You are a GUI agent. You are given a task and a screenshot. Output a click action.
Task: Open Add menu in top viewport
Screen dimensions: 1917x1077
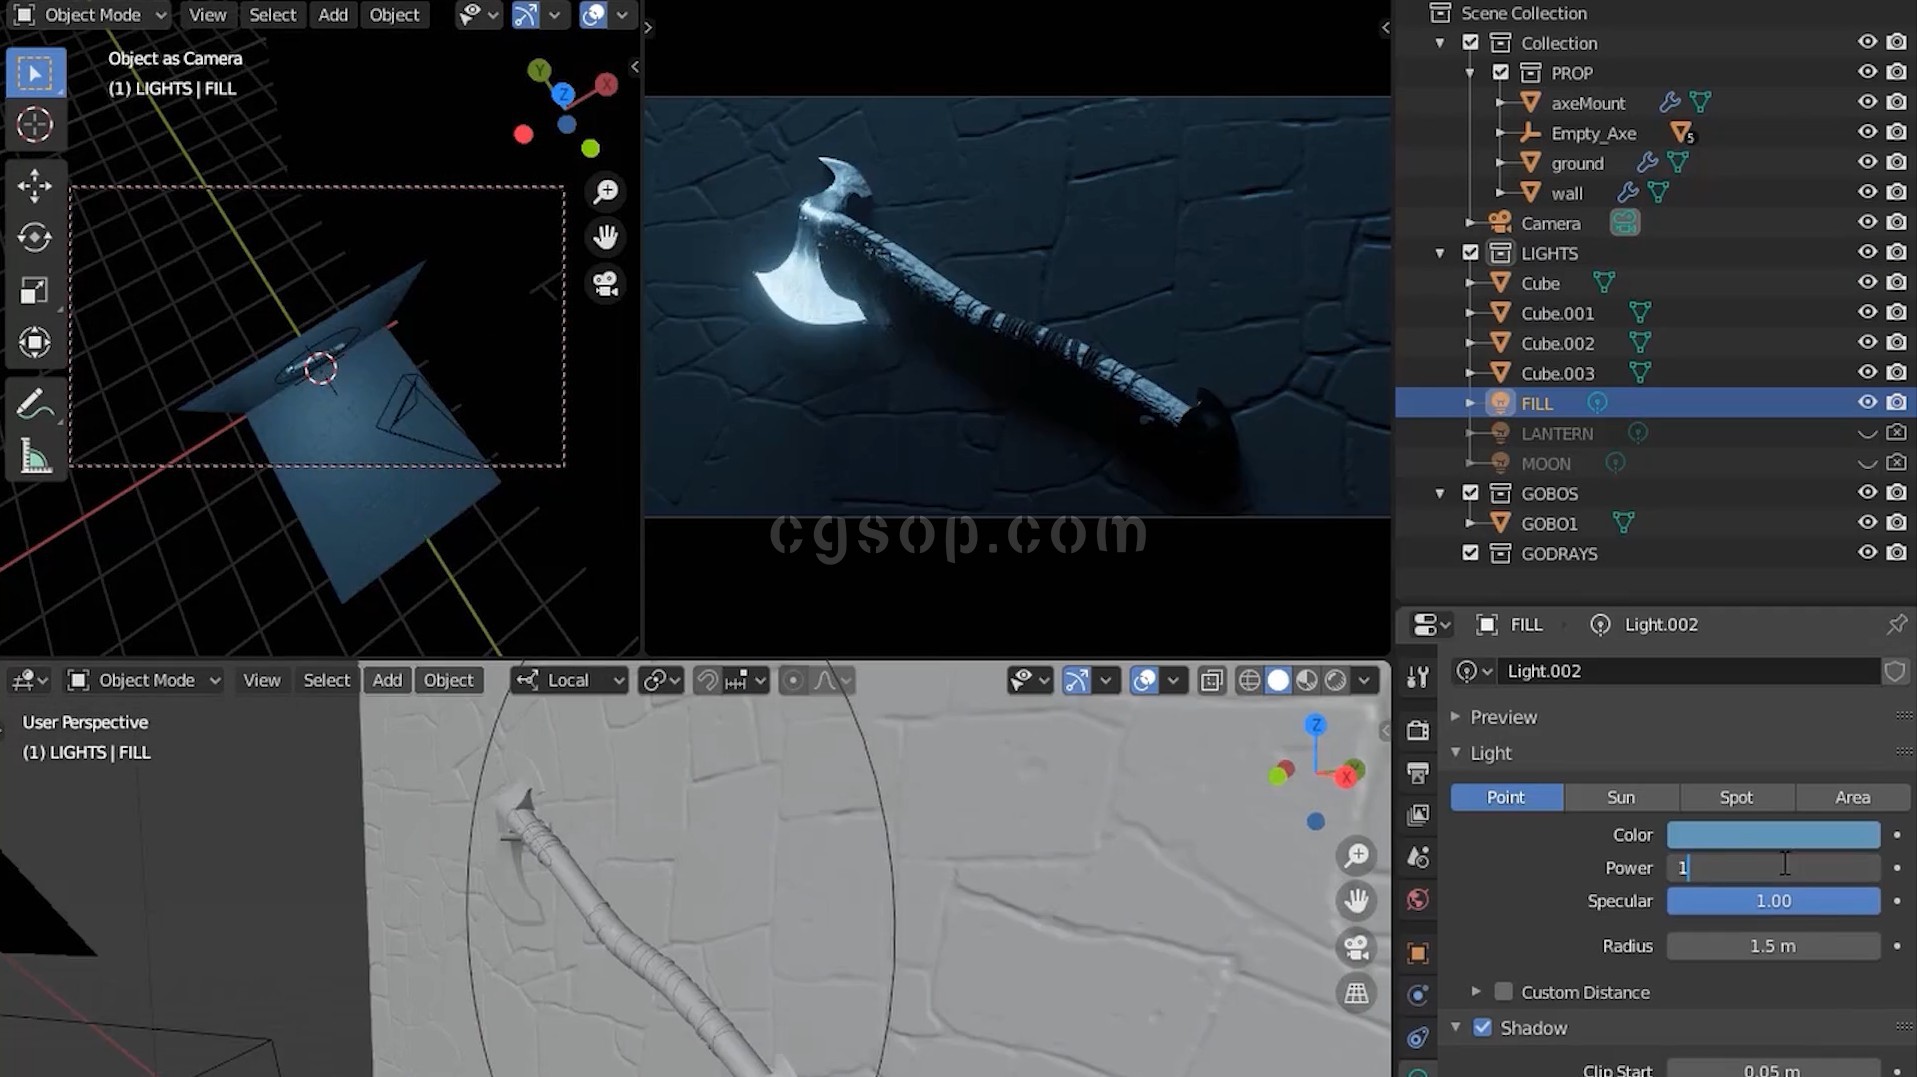(x=333, y=15)
